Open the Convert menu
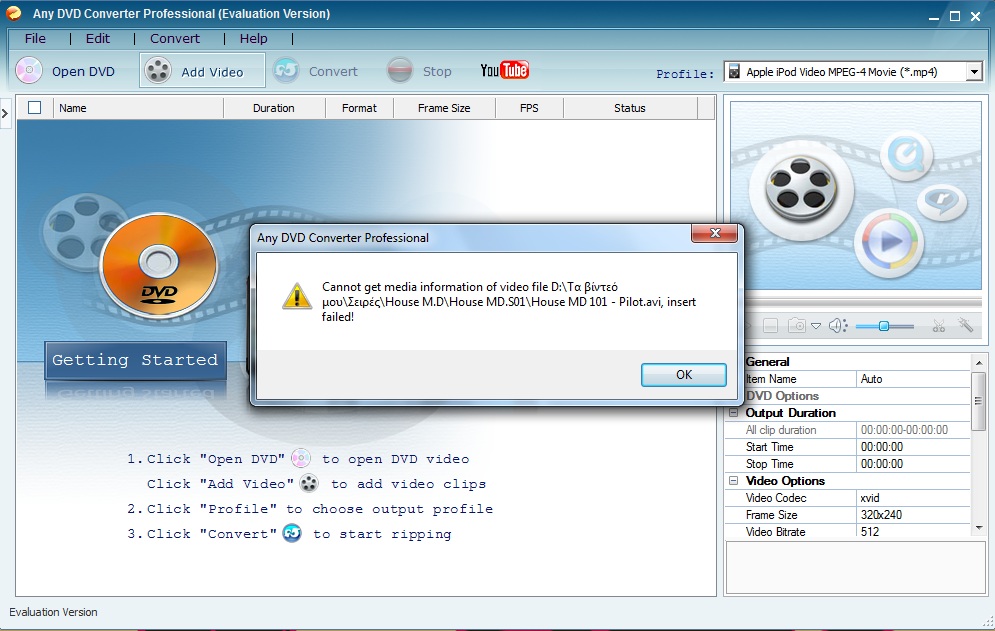Viewport: 995px width, 631px height. point(175,39)
